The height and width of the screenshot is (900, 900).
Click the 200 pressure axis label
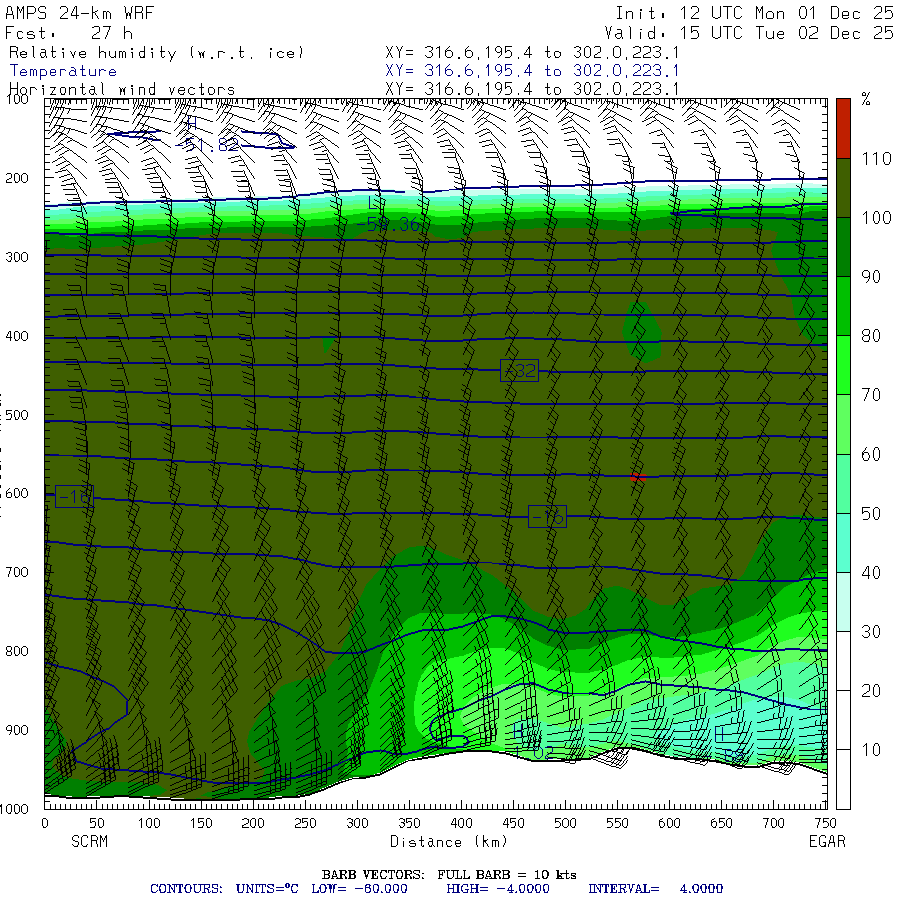[x=17, y=178]
